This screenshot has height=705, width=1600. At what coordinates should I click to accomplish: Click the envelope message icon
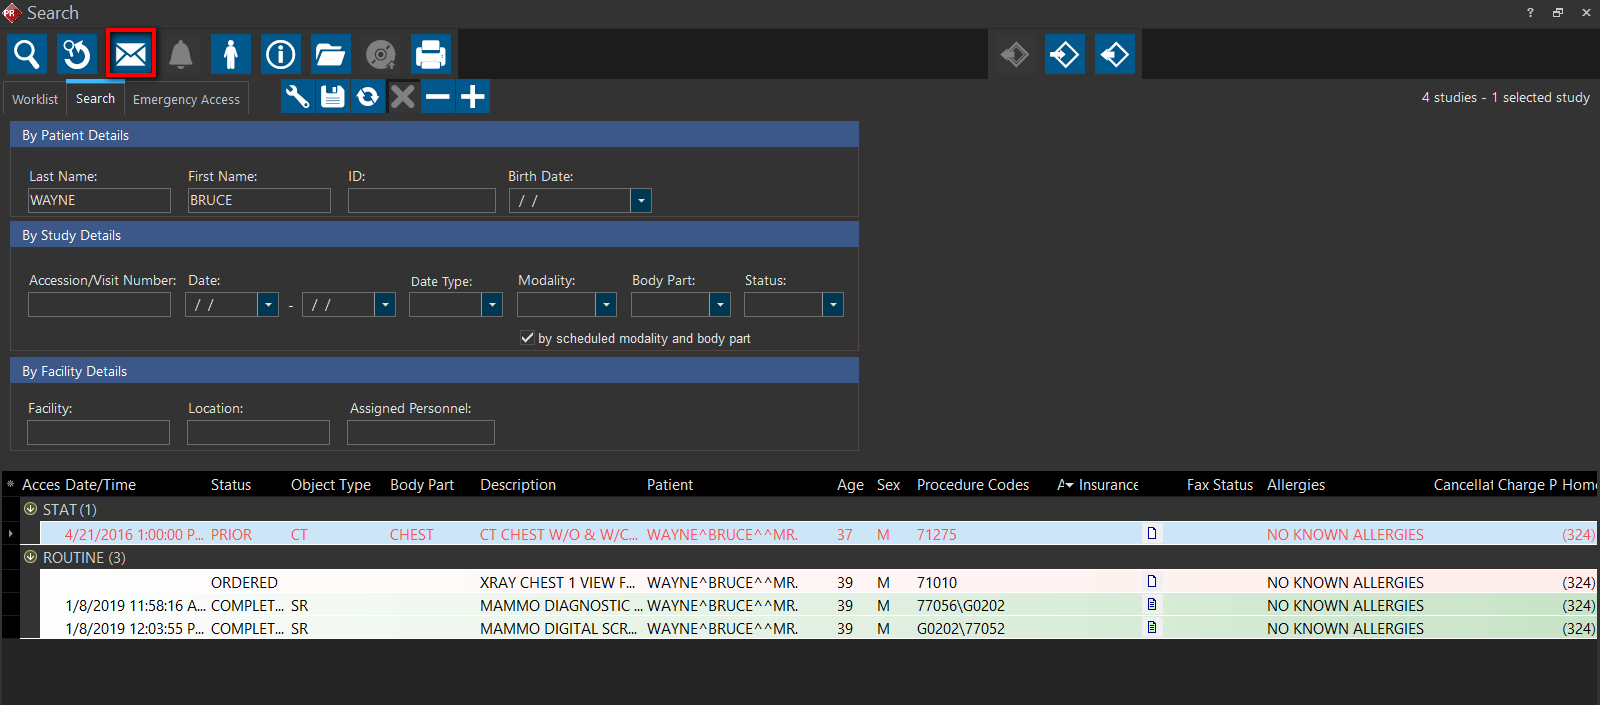click(131, 54)
